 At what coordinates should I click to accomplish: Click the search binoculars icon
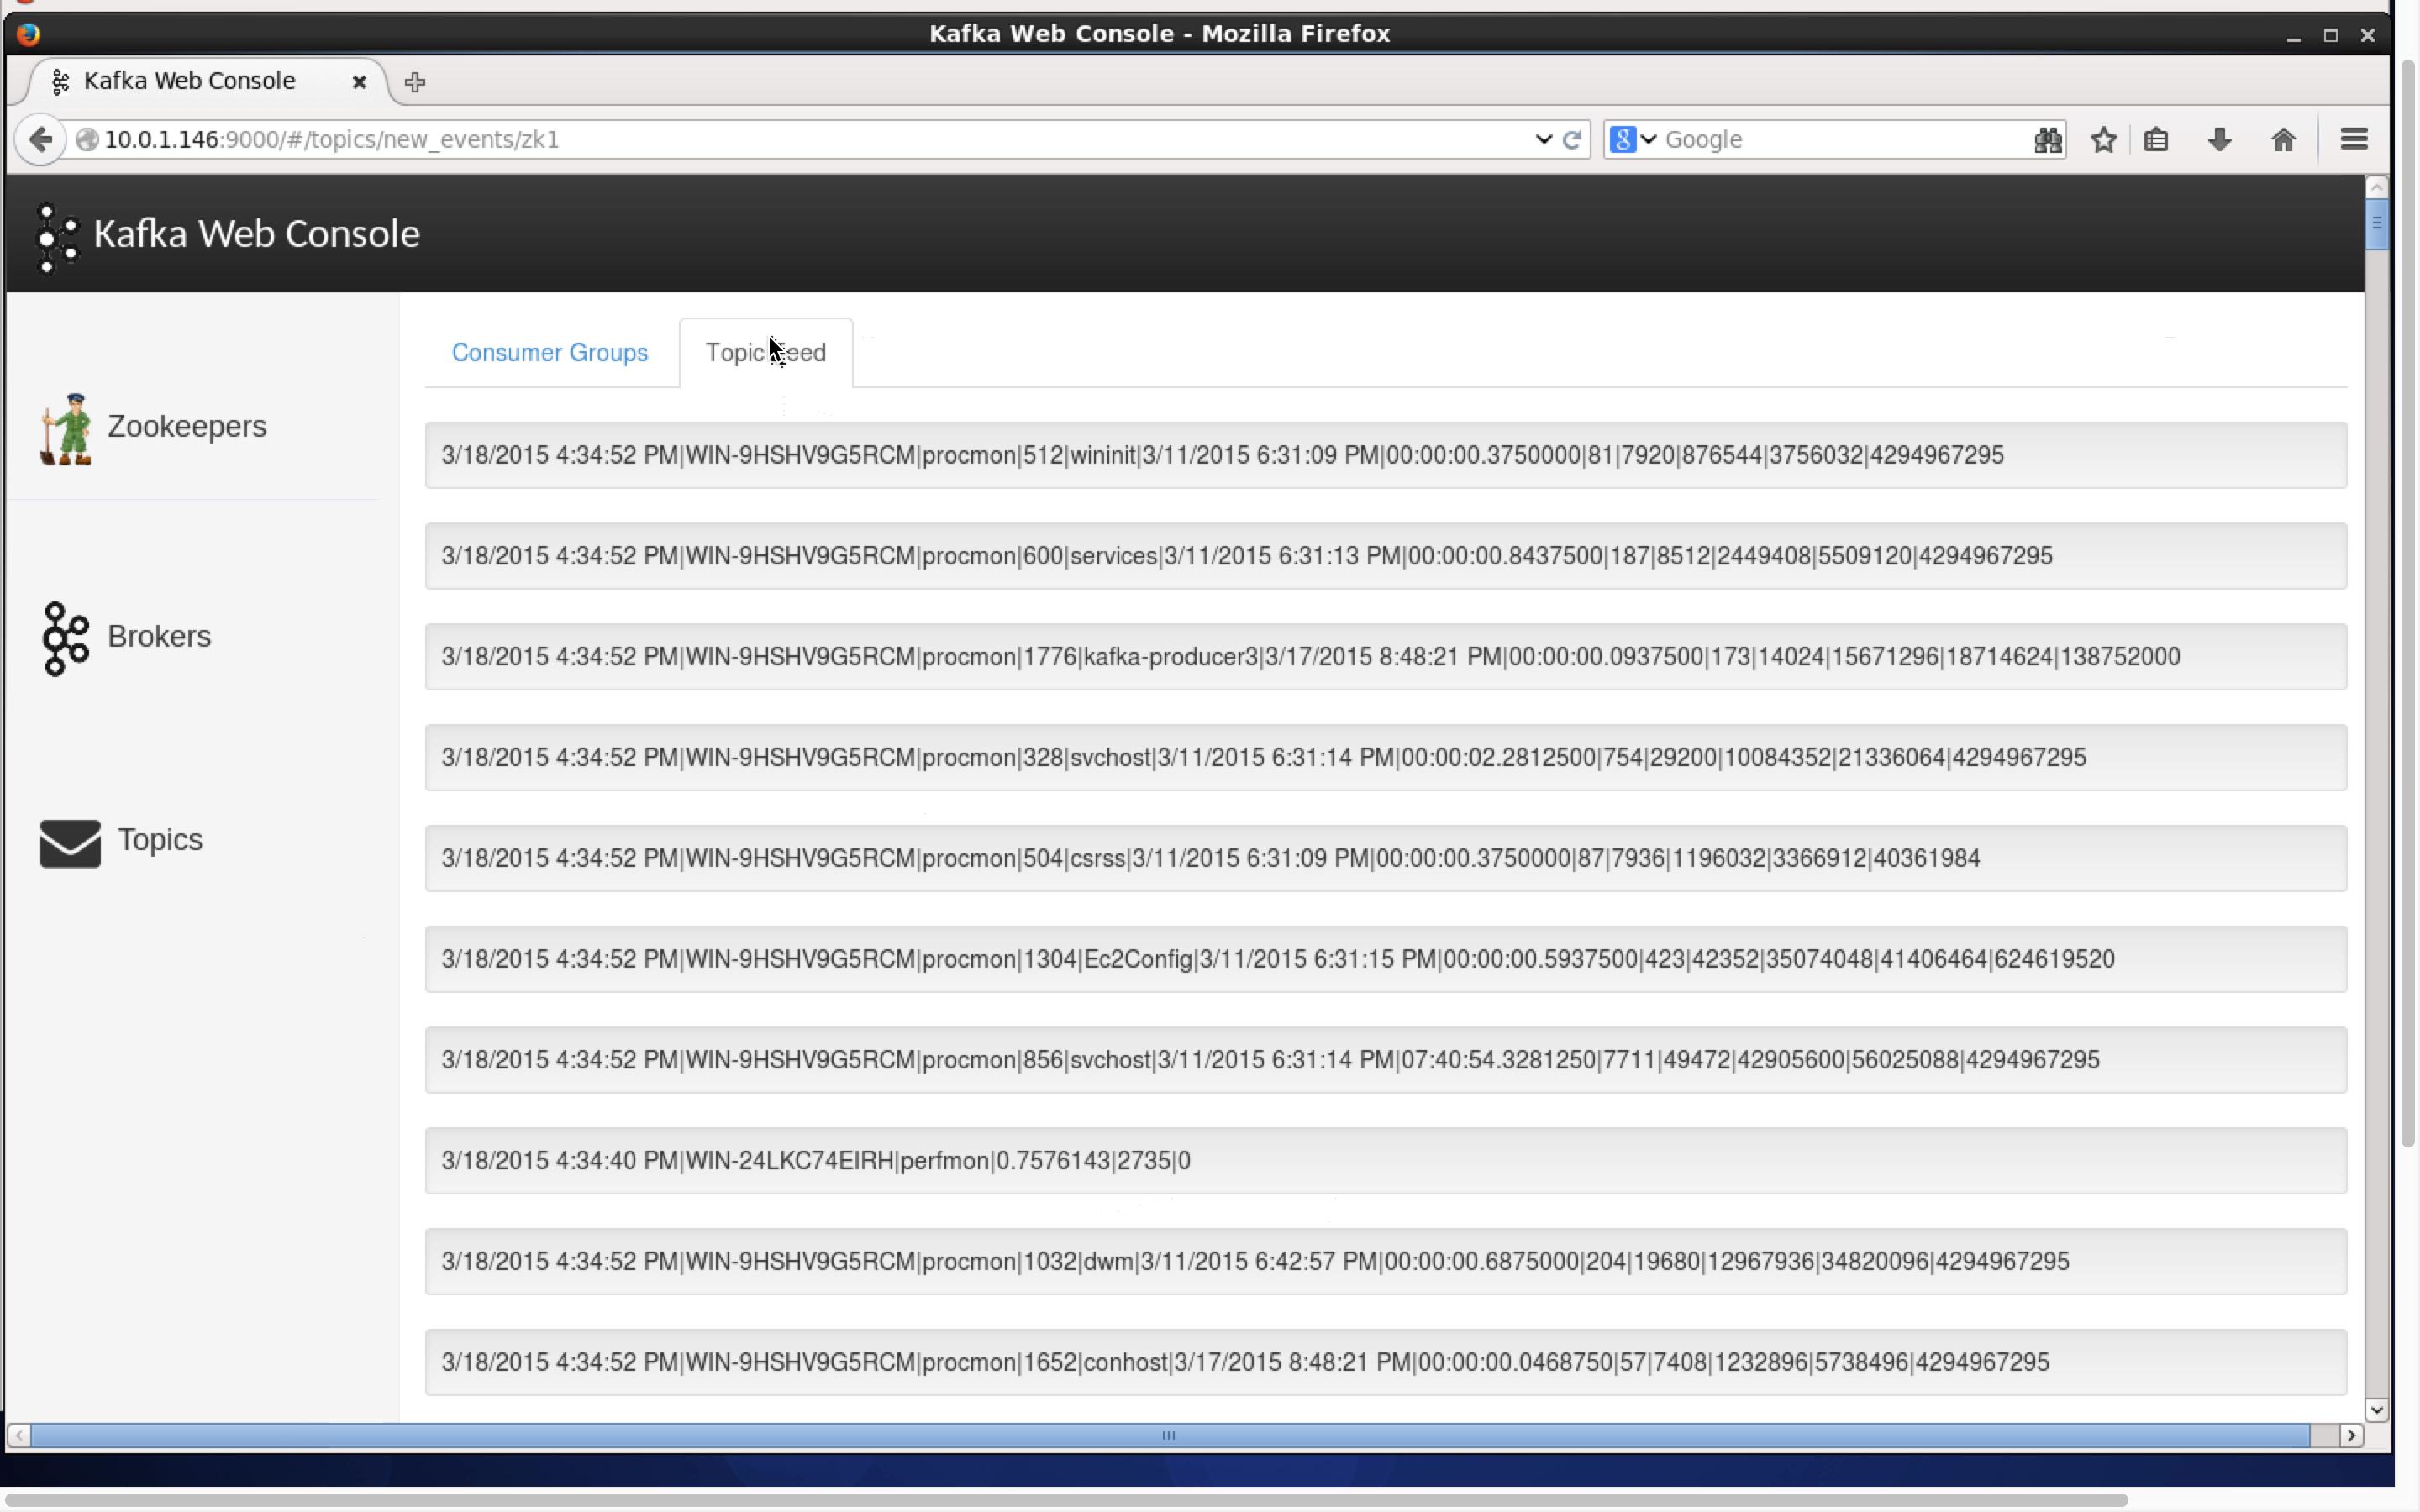pos(2047,139)
